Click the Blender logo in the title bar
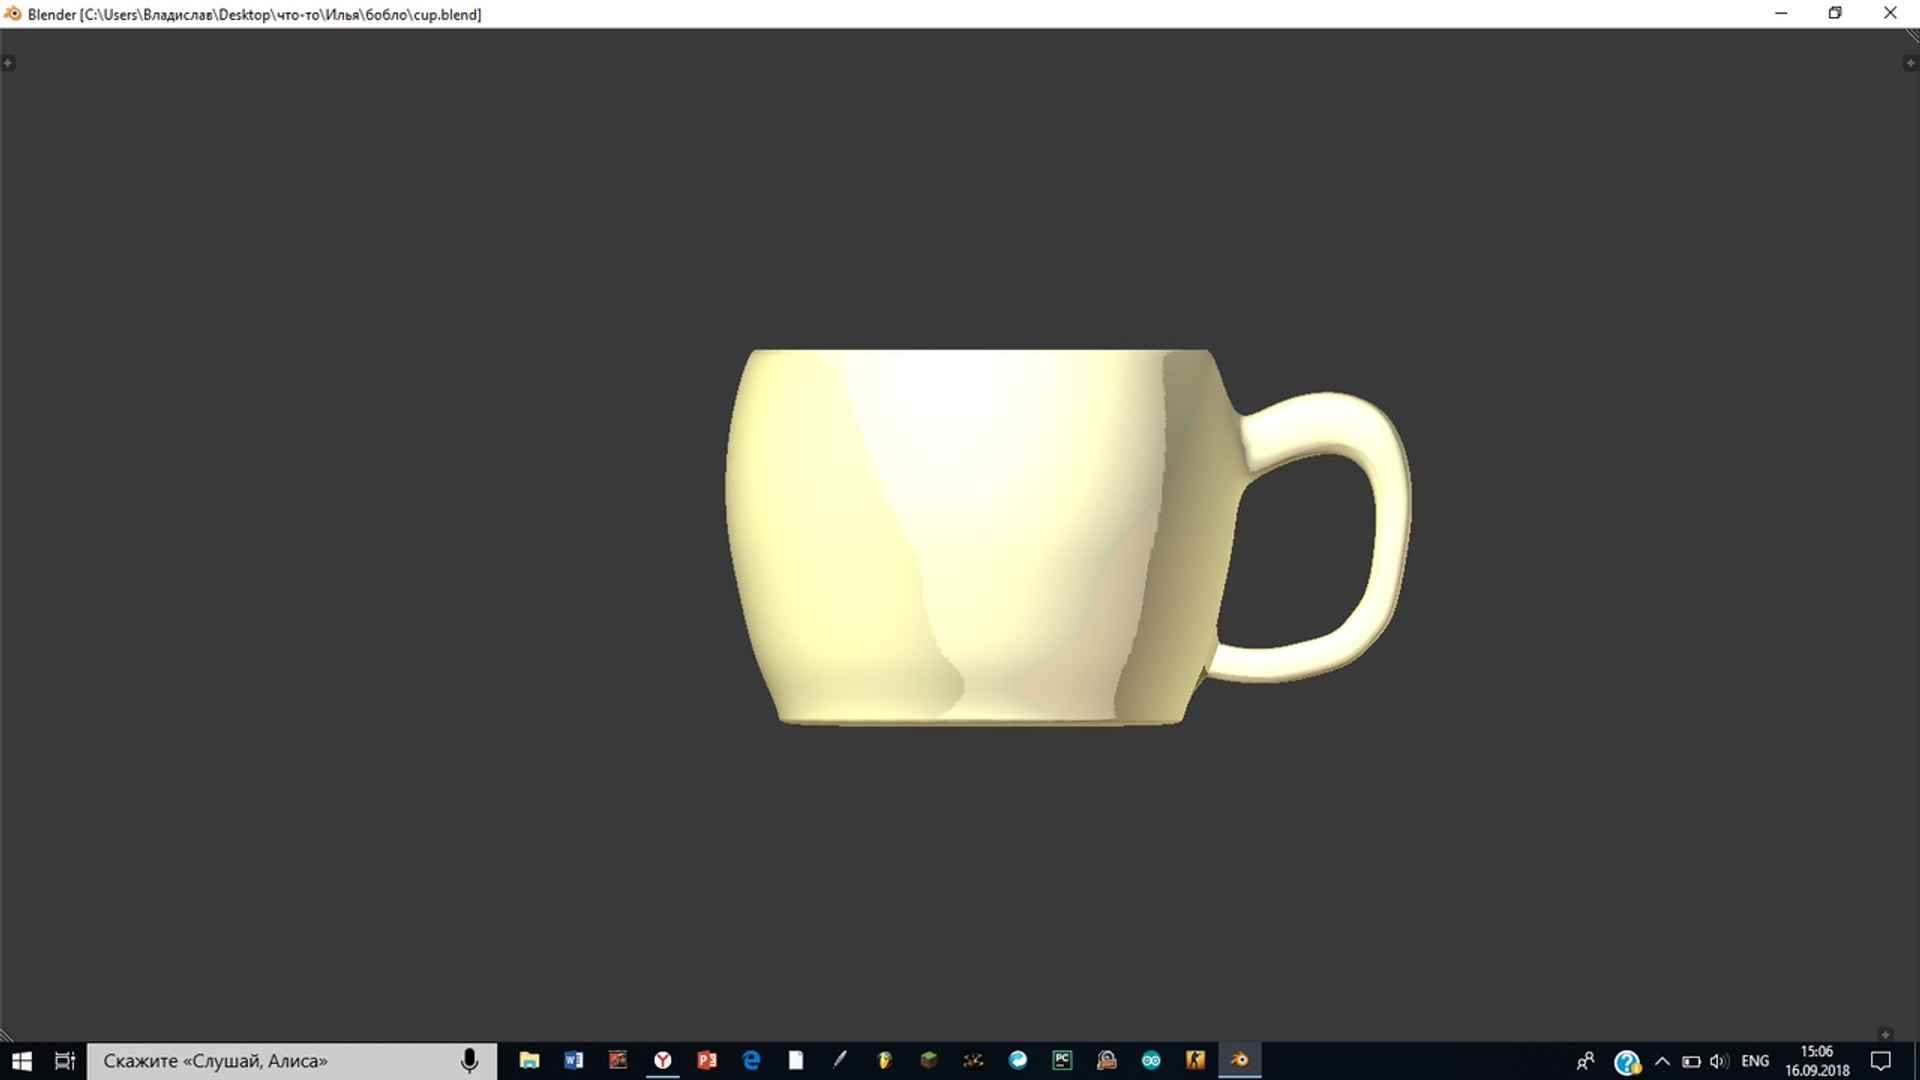1920x1080 pixels. (x=13, y=14)
